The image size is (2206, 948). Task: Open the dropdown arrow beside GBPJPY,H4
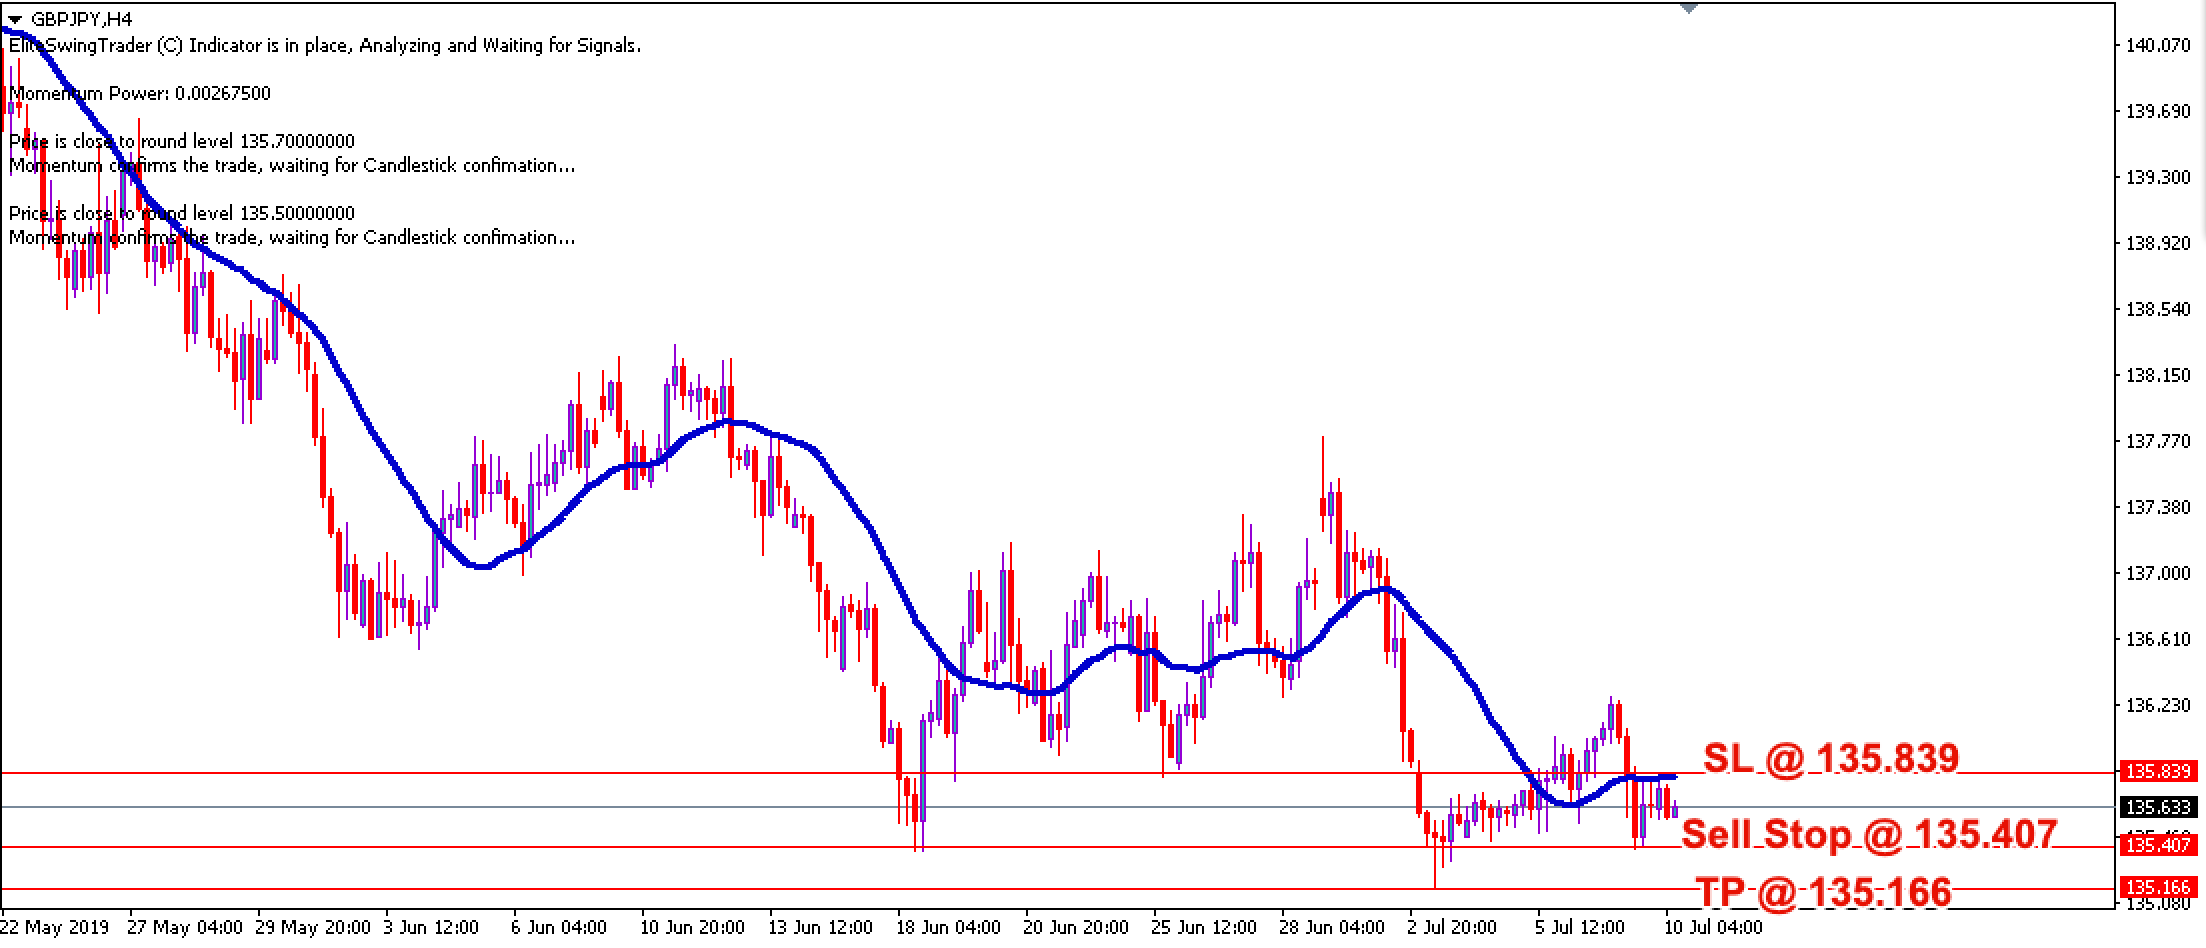tap(14, 19)
